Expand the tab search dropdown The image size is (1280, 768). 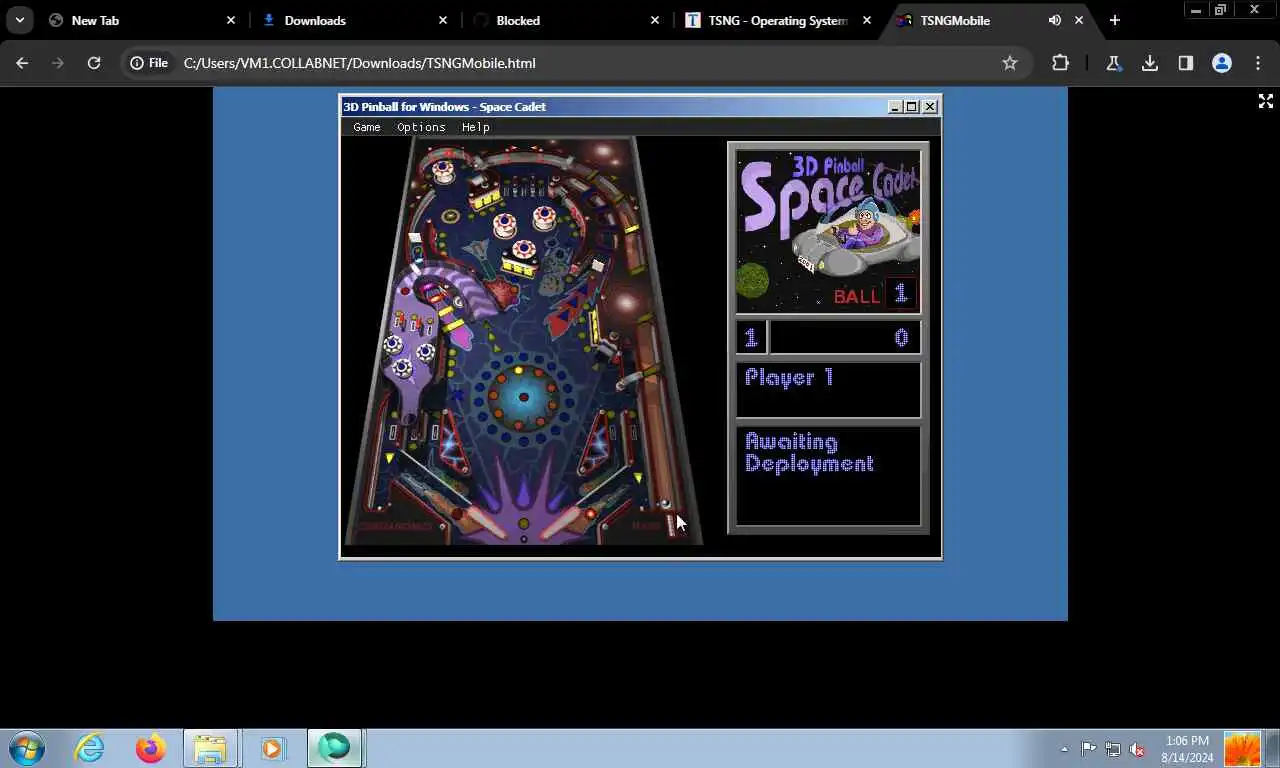(x=20, y=20)
